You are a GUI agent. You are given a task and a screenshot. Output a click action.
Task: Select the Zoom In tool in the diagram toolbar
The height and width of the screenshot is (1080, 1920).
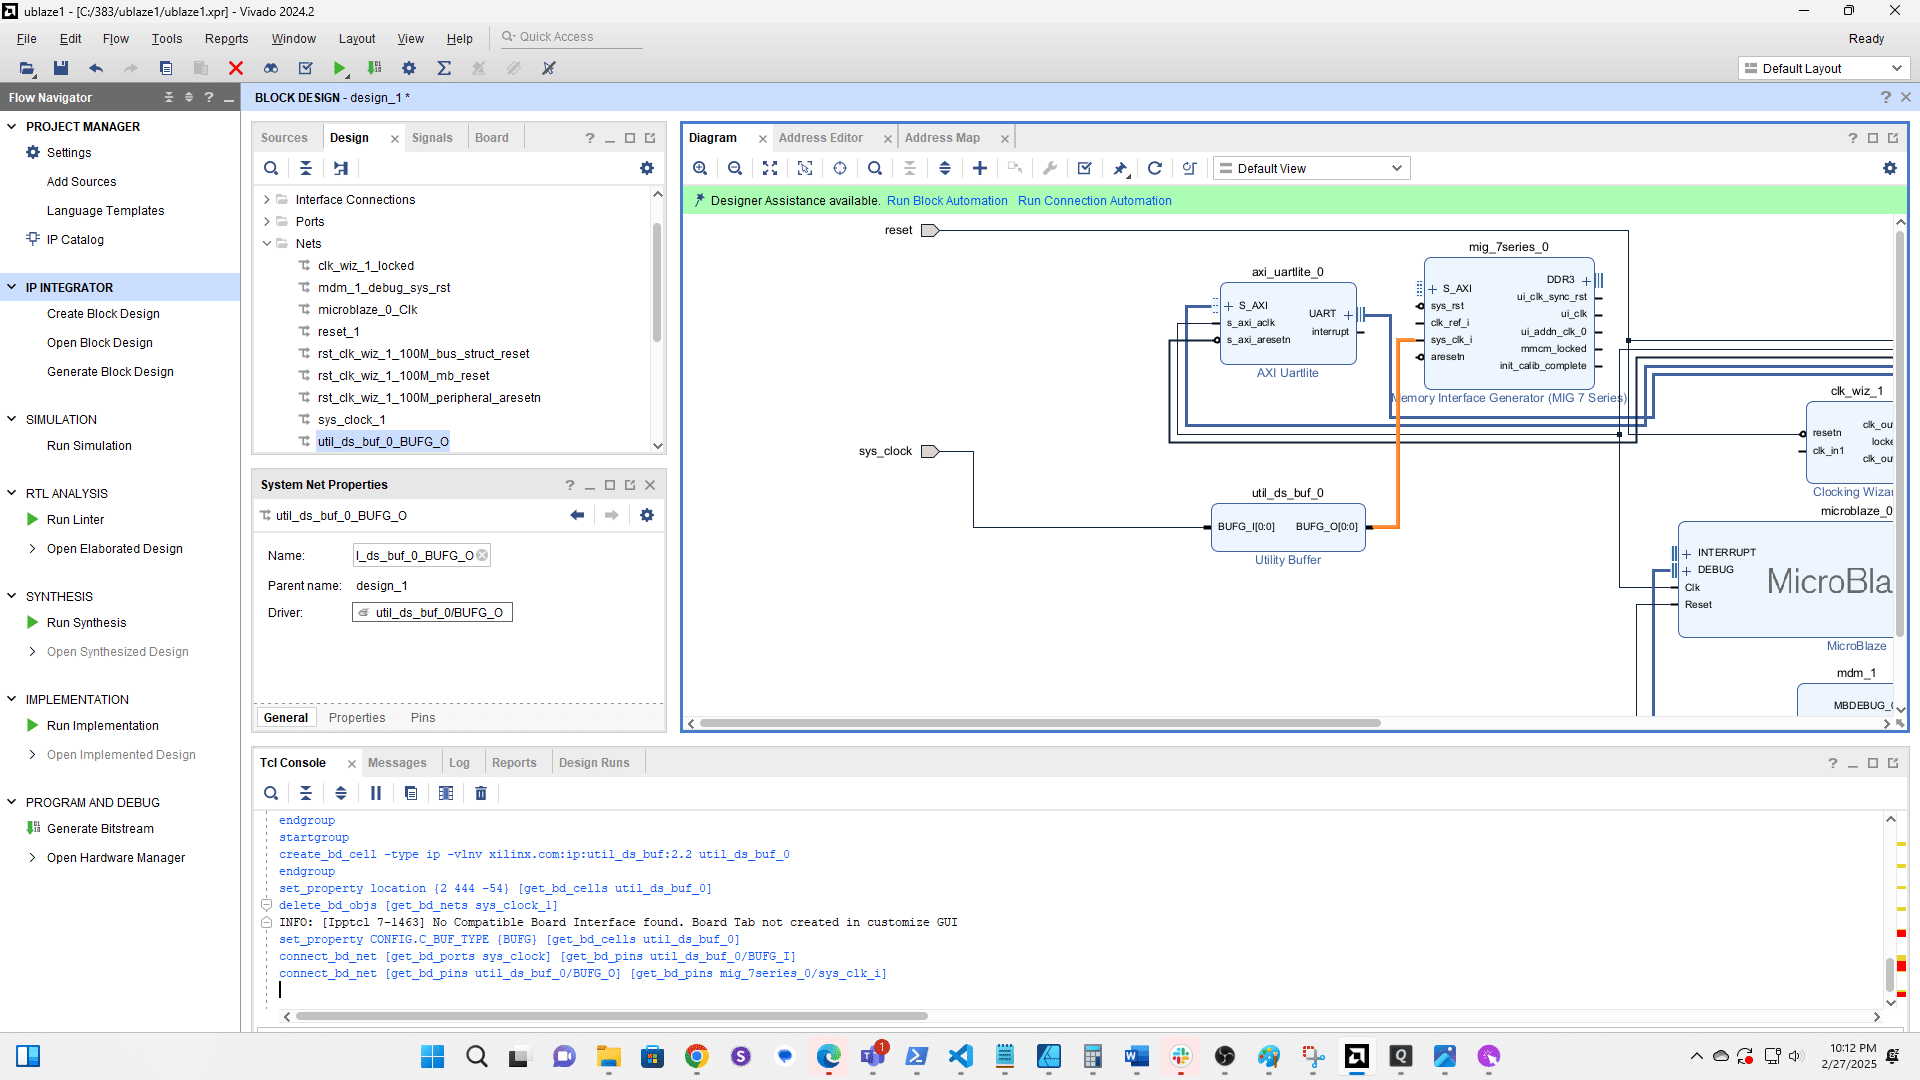click(x=700, y=168)
